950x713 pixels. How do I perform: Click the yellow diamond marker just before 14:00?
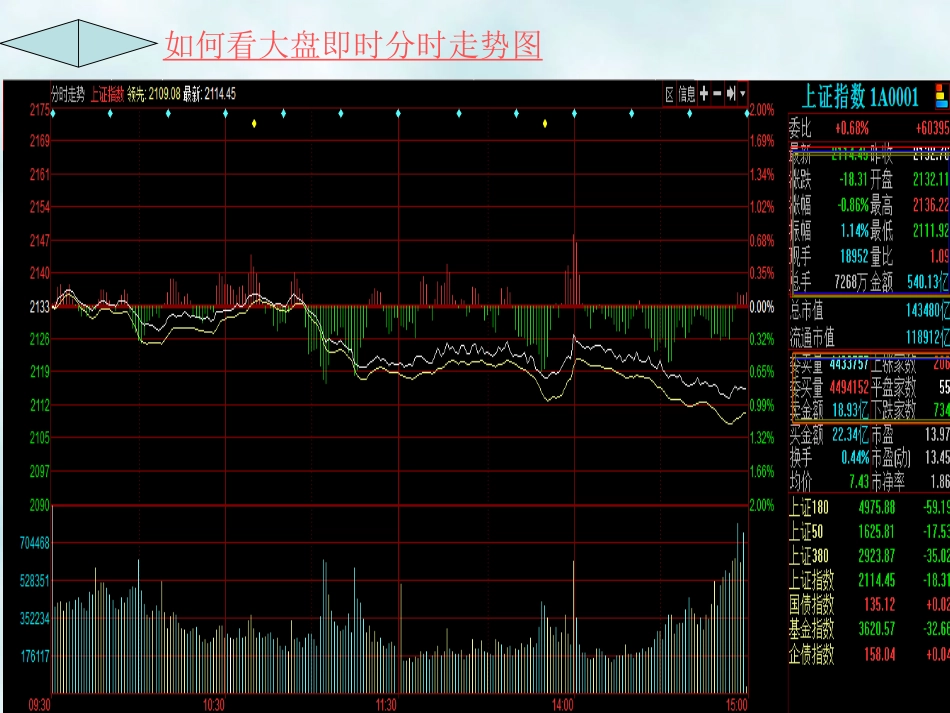545,124
